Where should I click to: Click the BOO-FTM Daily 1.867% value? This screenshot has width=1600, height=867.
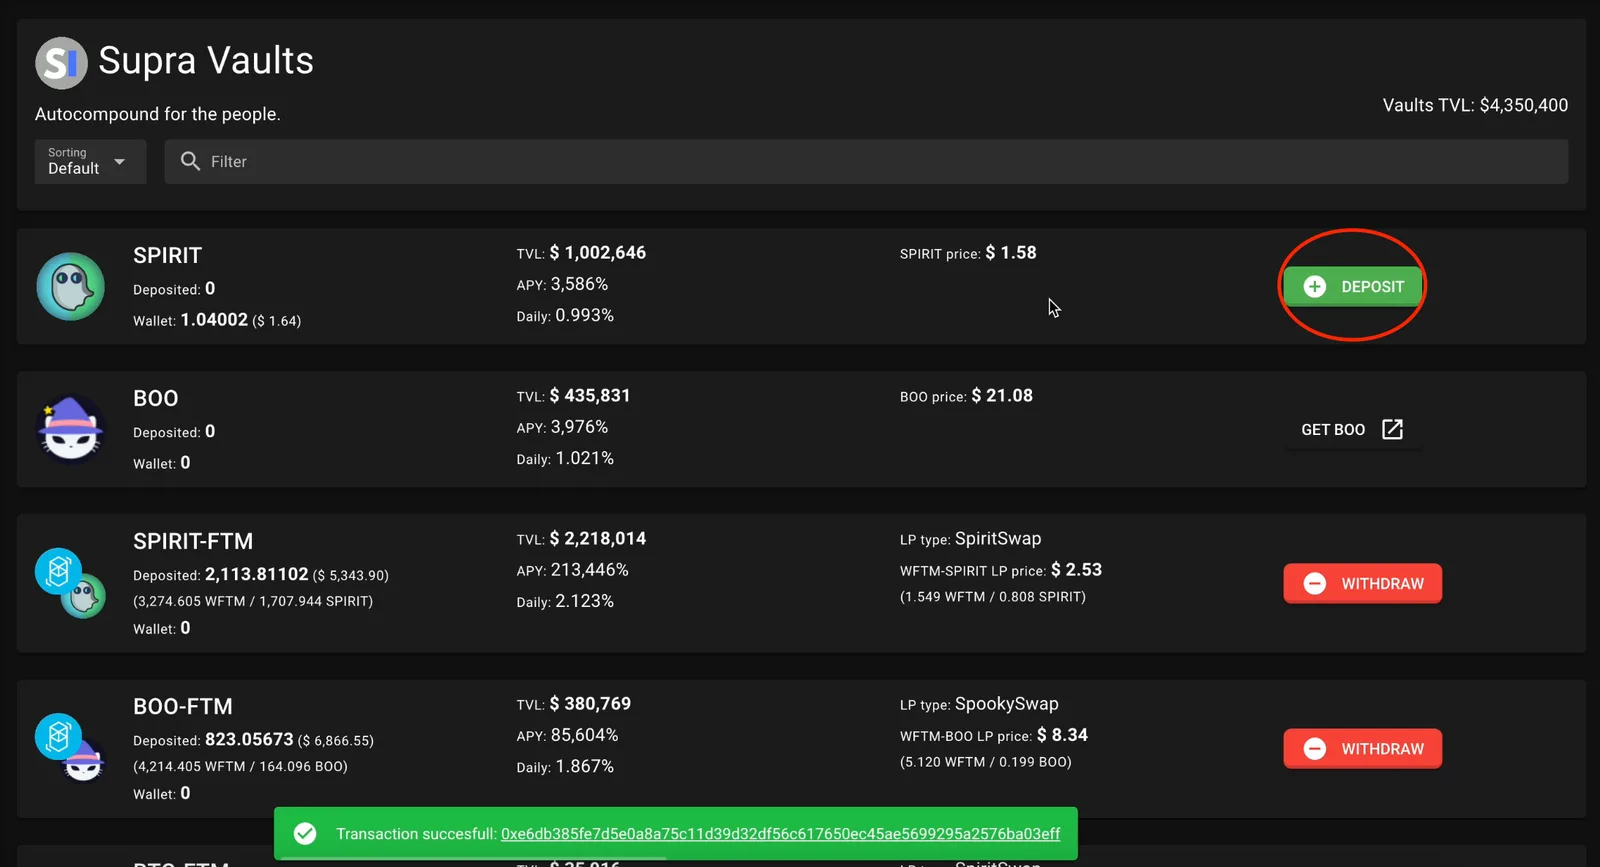tap(585, 767)
